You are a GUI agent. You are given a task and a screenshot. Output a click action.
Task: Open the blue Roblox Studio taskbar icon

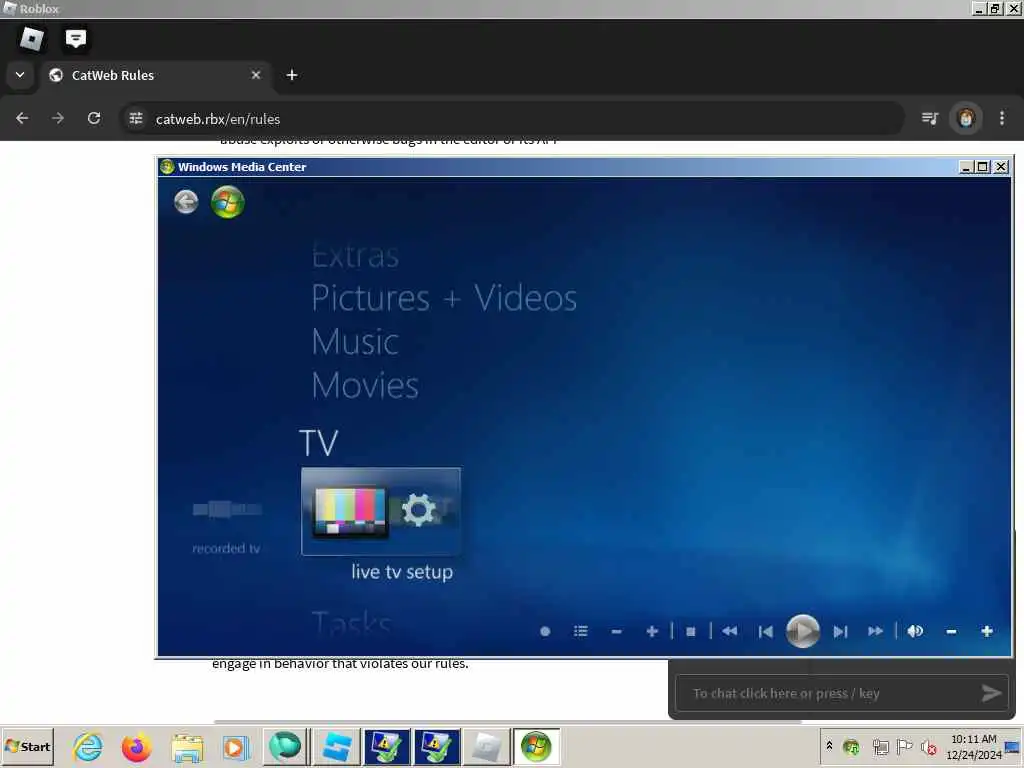[338, 746]
